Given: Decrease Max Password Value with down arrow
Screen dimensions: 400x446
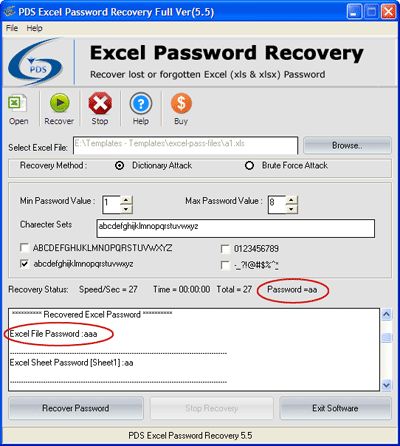Looking at the screenshot, I should (291, 209).
